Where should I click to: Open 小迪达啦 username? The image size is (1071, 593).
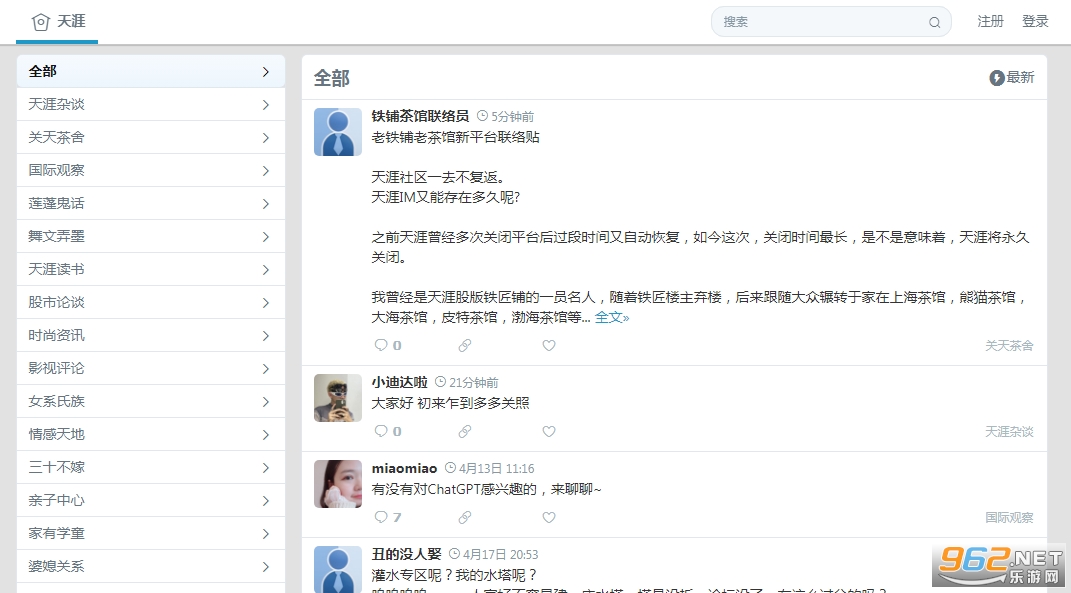coord(400,382)
